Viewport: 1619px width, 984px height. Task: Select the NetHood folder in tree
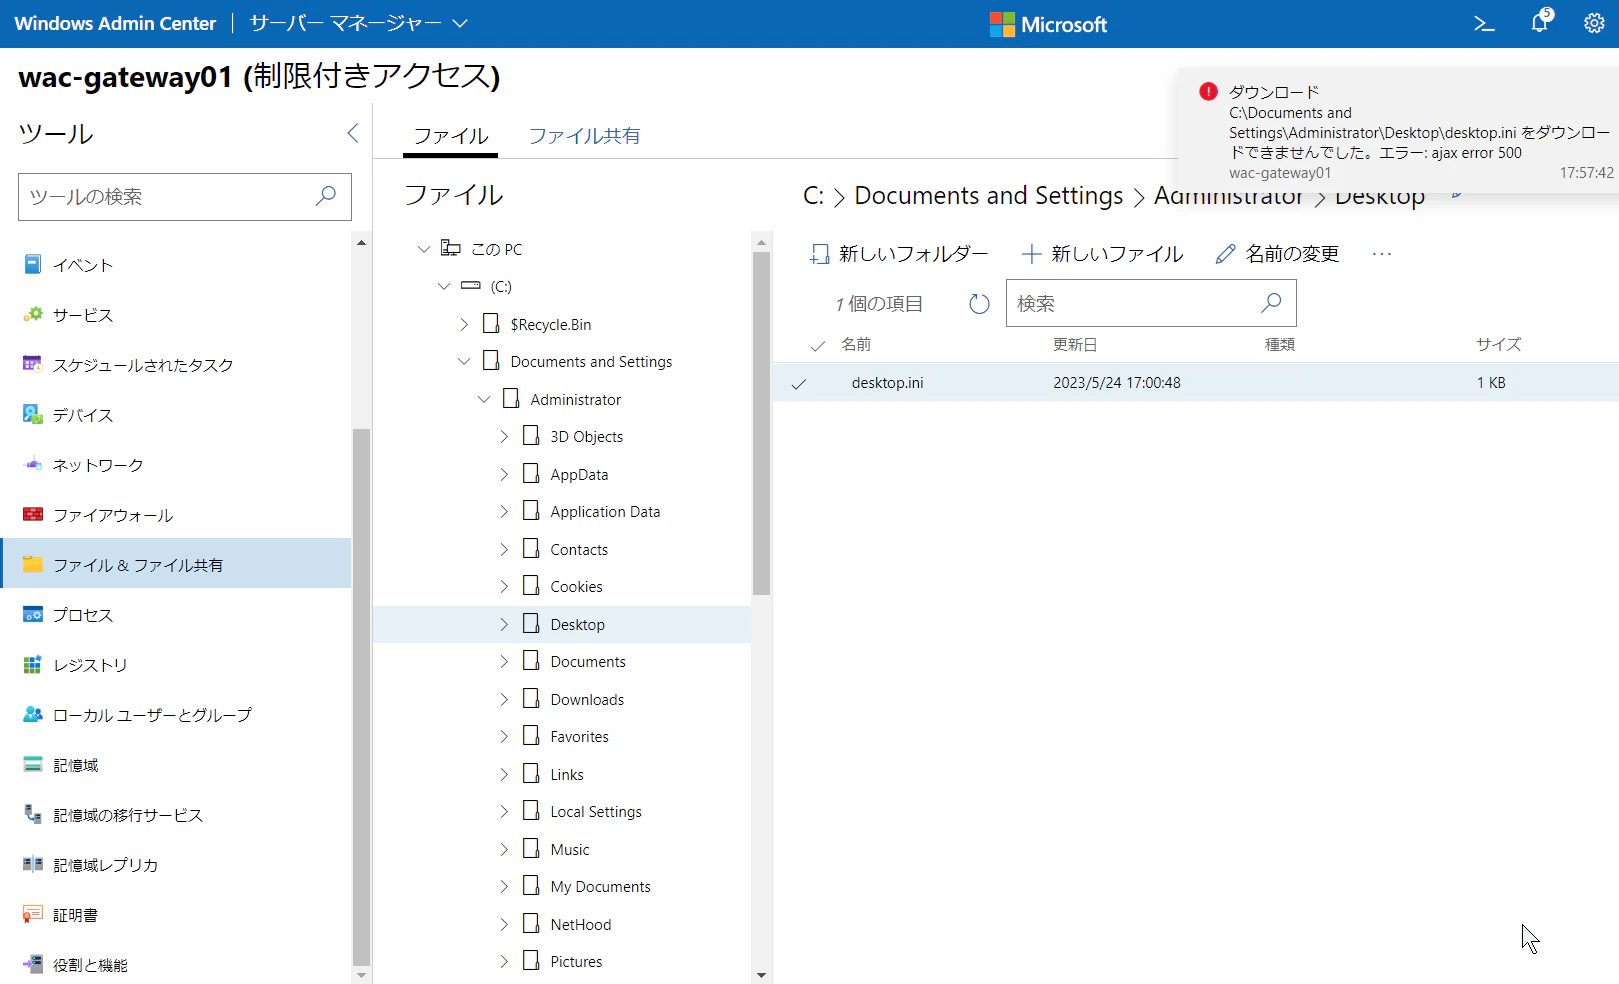point(581,925)
